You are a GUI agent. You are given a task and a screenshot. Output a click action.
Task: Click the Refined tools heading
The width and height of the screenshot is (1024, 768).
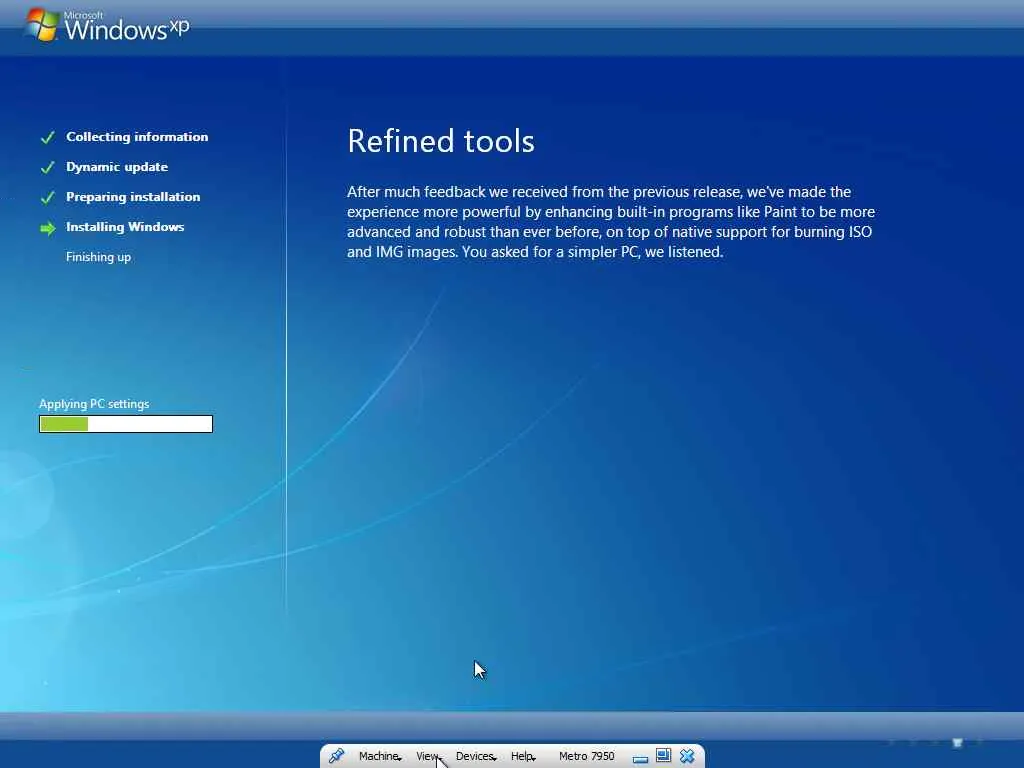pyautogui.click(x=441, y=141)
